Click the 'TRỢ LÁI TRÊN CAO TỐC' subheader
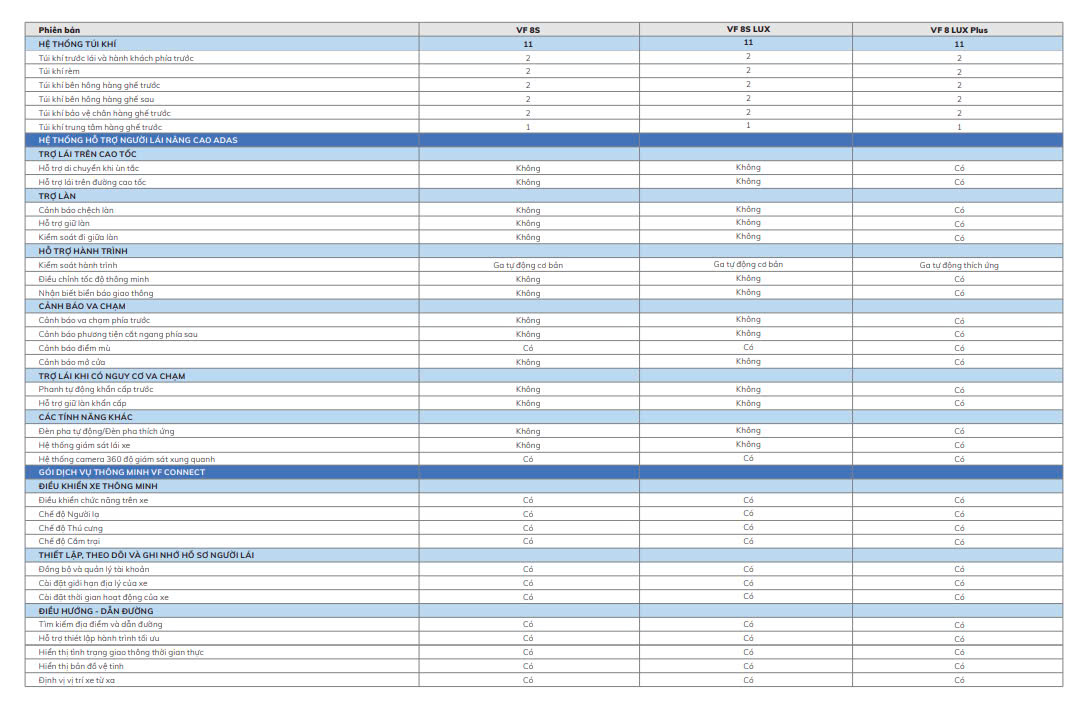1085x702 pixels. click(x=87, y=154)
